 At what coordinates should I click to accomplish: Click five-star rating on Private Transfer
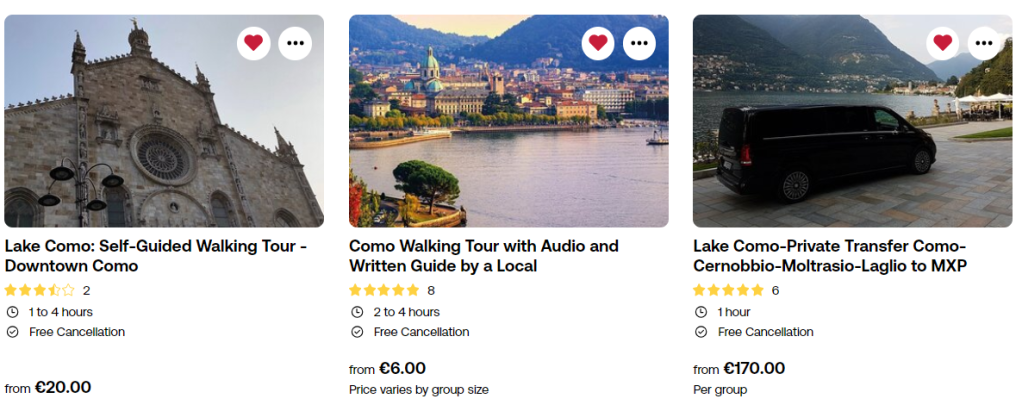click(728, 291)
